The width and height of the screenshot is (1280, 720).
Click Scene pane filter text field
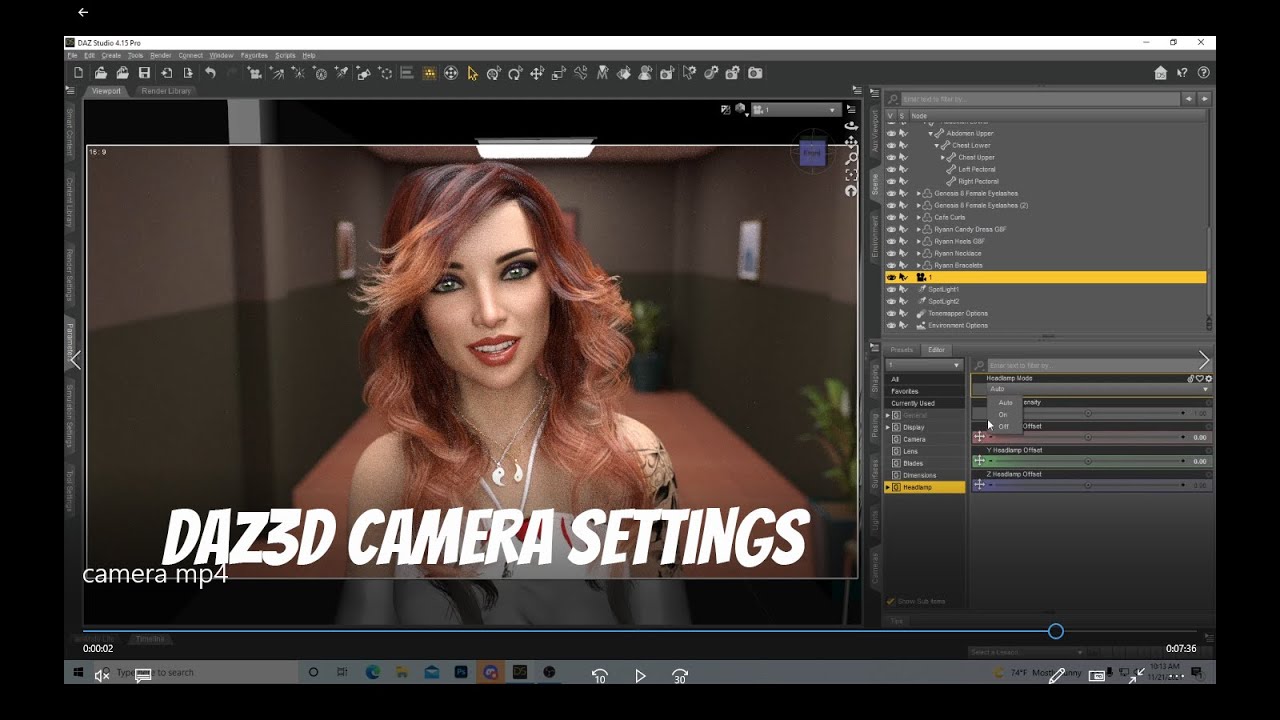pyautogui.click(x=1040, y=99)
